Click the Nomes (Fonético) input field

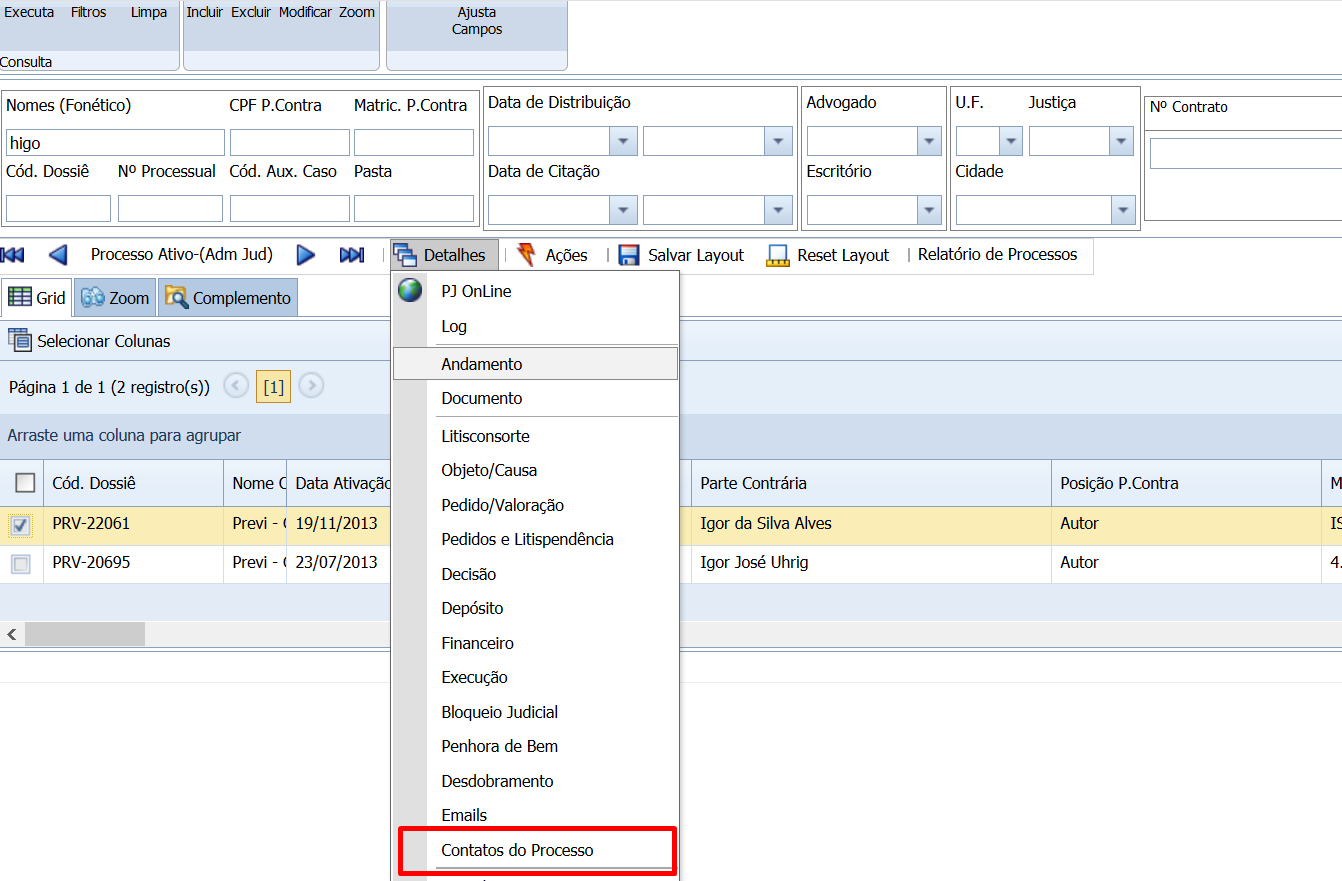115,143
